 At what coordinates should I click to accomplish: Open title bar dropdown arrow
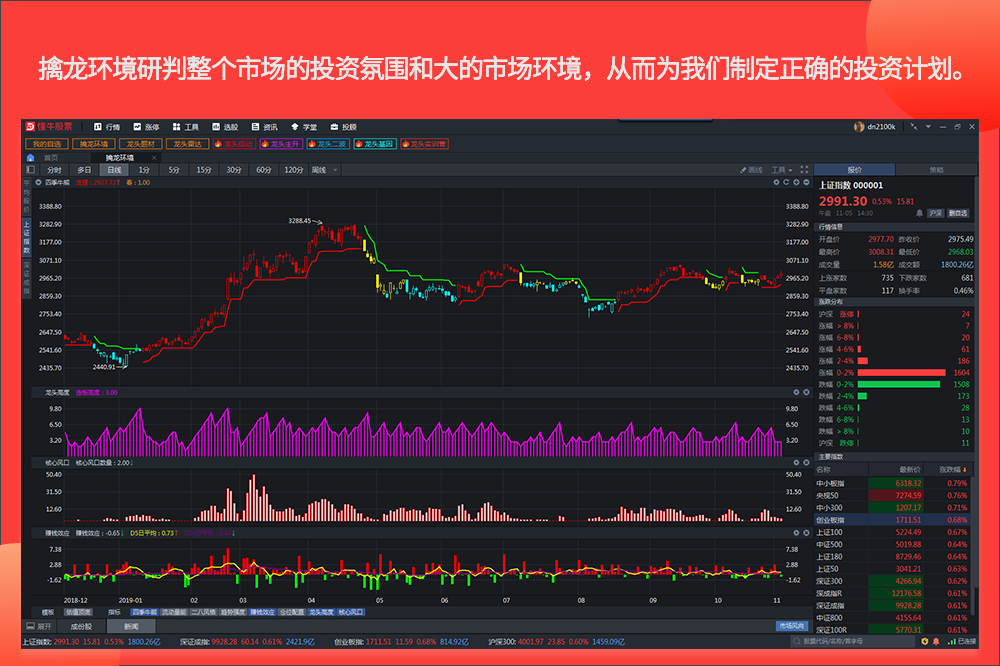coord(929,127)
